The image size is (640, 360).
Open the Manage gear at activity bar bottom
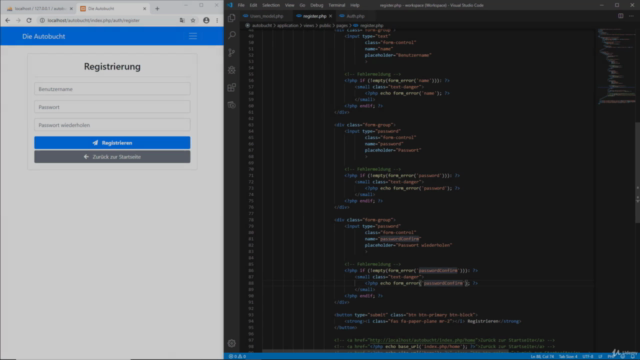tap(232, 343)
